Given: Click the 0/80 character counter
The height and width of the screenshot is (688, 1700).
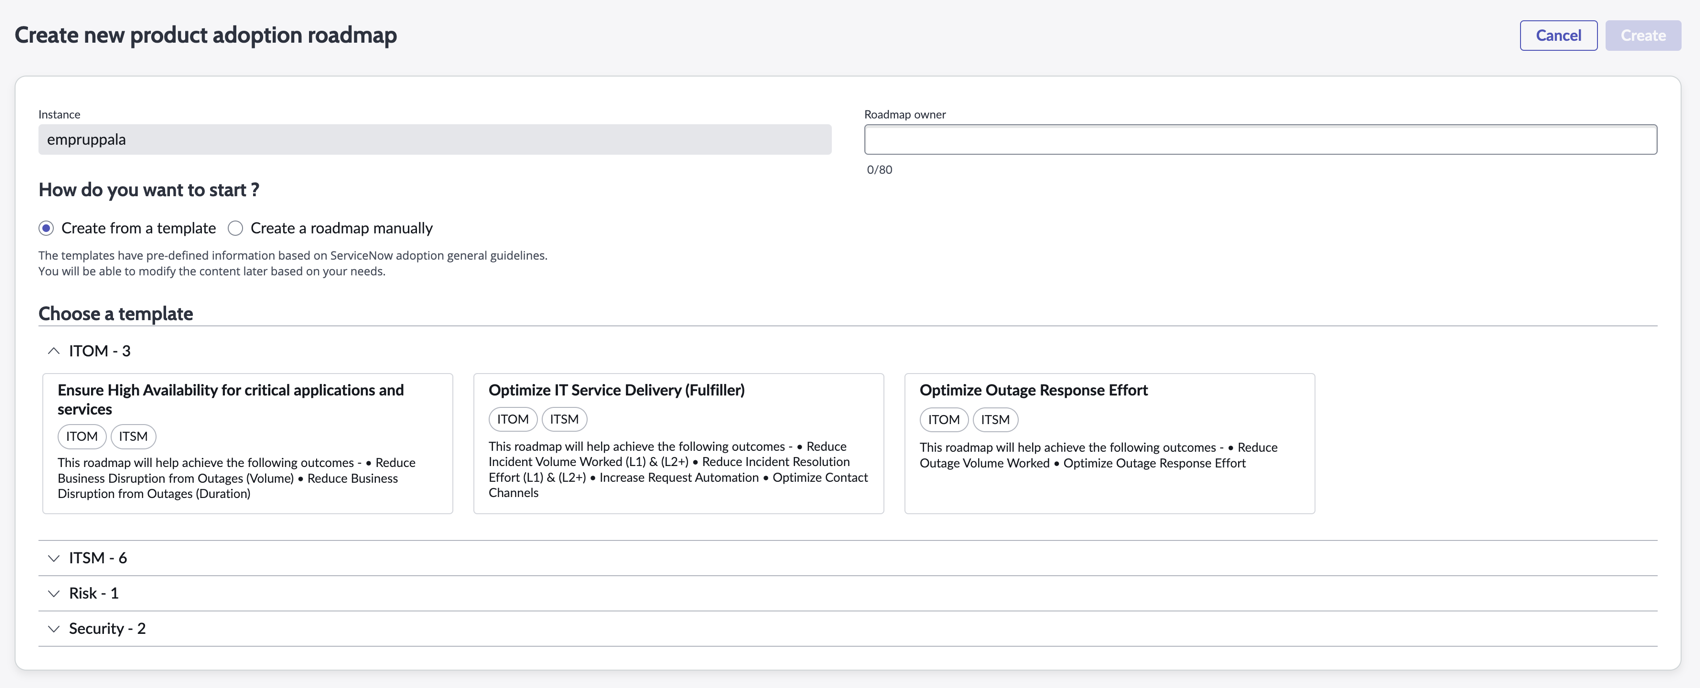Looking at the screenshot, I should 879,170.
